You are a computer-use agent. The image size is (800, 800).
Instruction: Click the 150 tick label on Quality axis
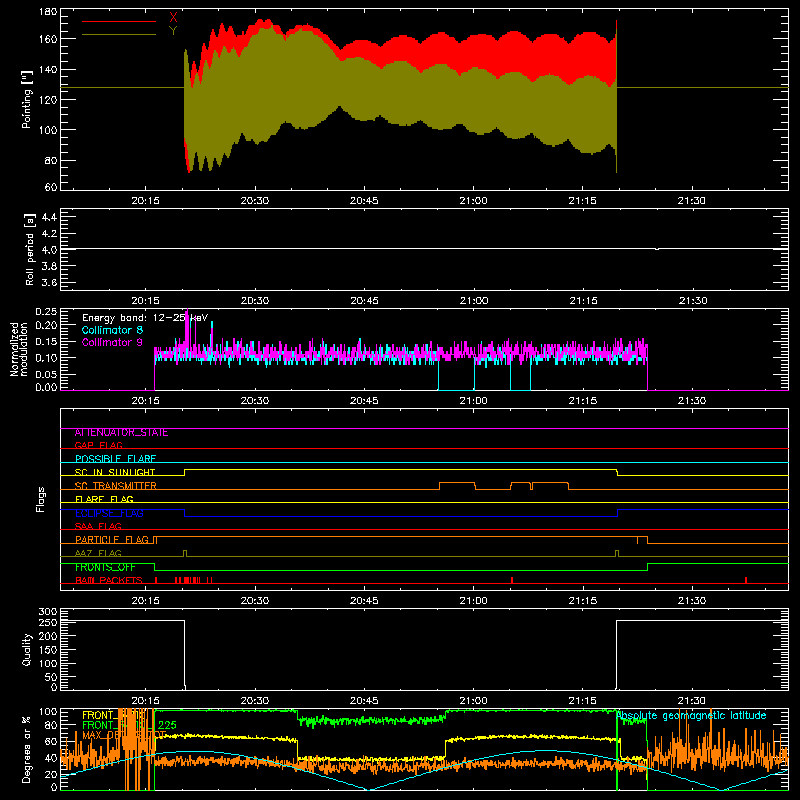click(x=48, y=650)
